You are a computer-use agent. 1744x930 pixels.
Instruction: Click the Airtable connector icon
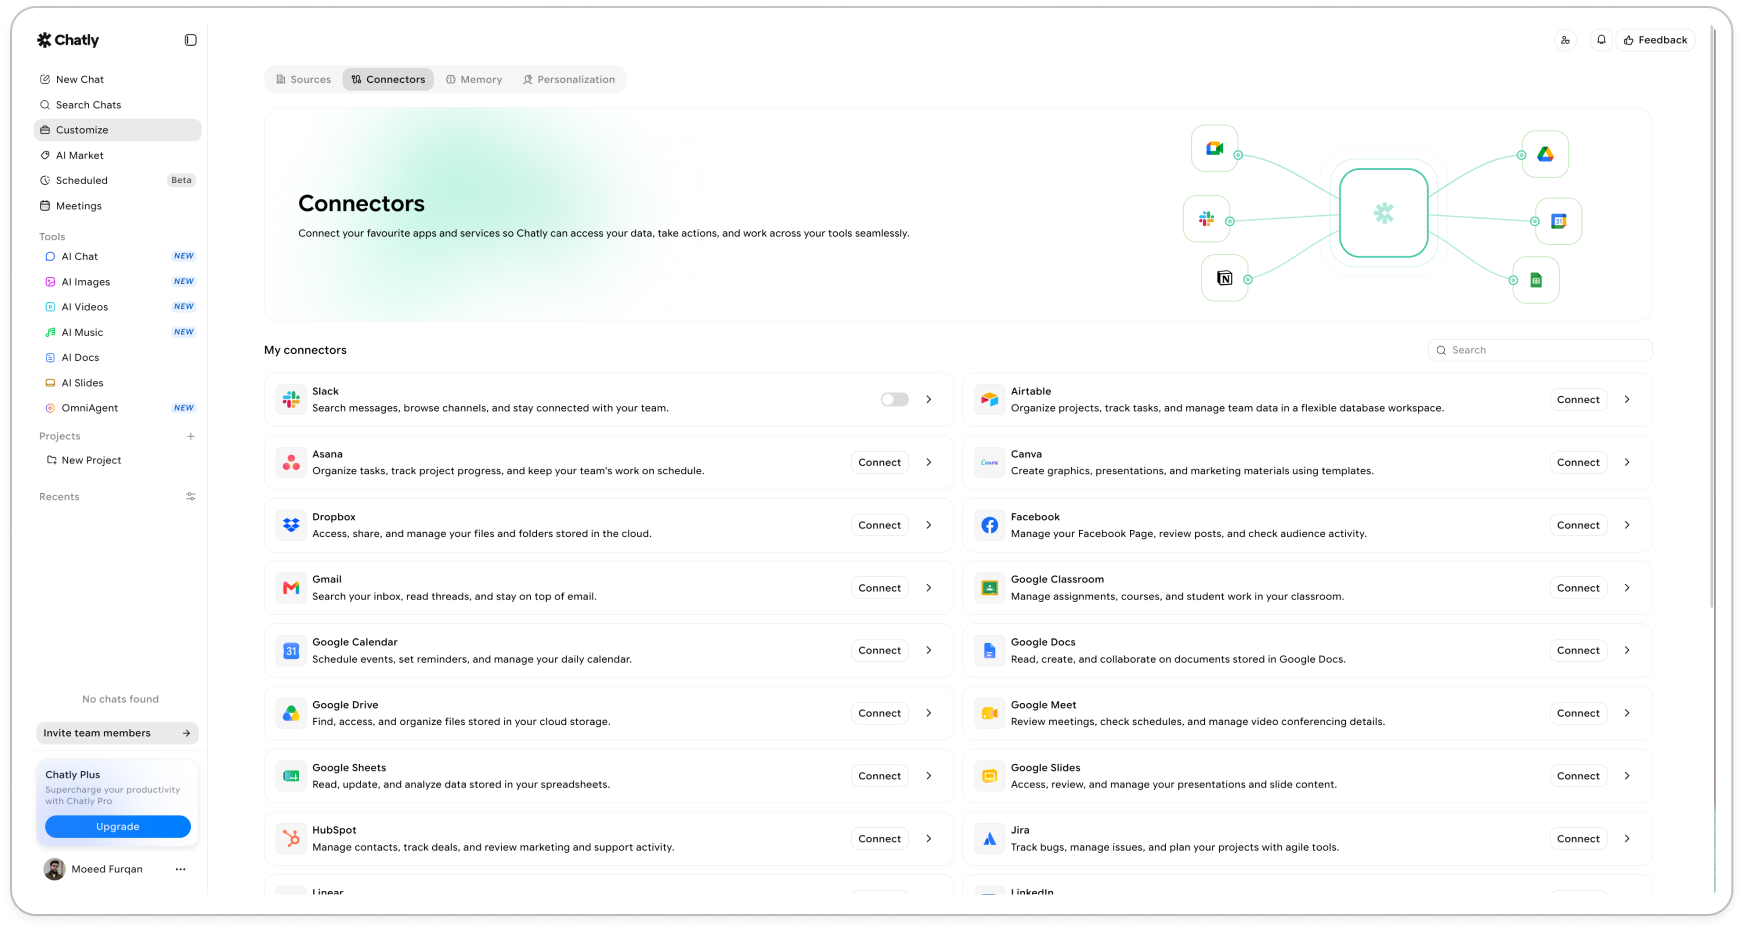(x=989, y=400)
